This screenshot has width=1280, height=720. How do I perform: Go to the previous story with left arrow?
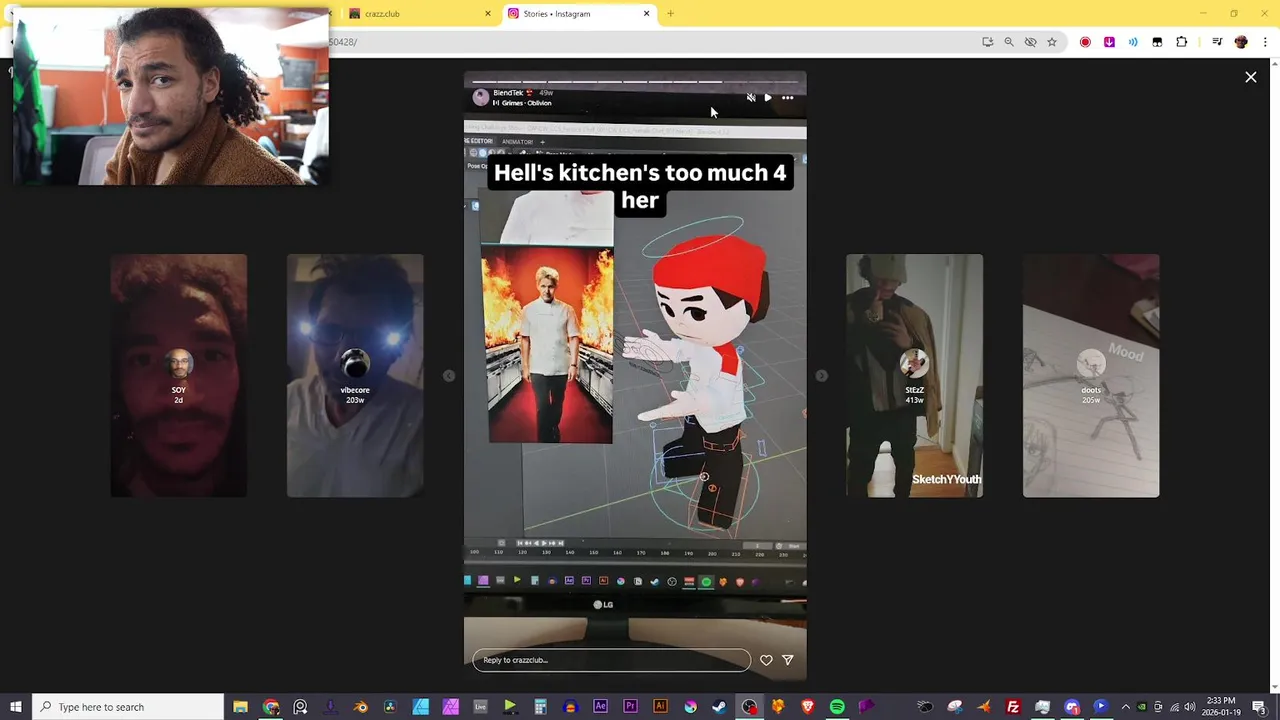click(449, 376)
